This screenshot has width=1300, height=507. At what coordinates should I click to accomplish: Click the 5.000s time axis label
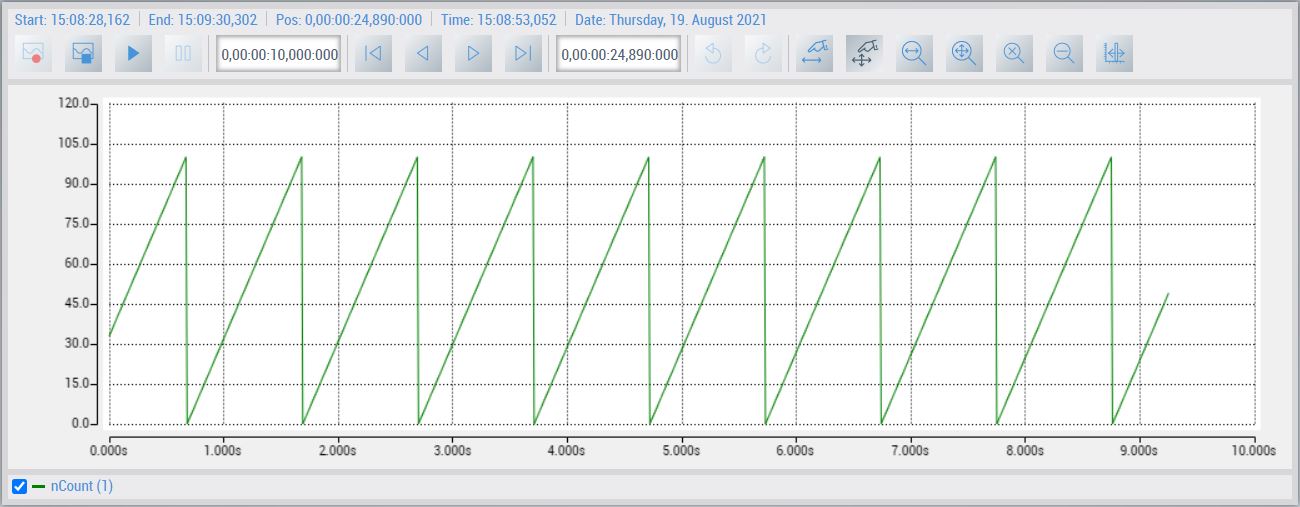pyautogui.click(x=682, y=450)
